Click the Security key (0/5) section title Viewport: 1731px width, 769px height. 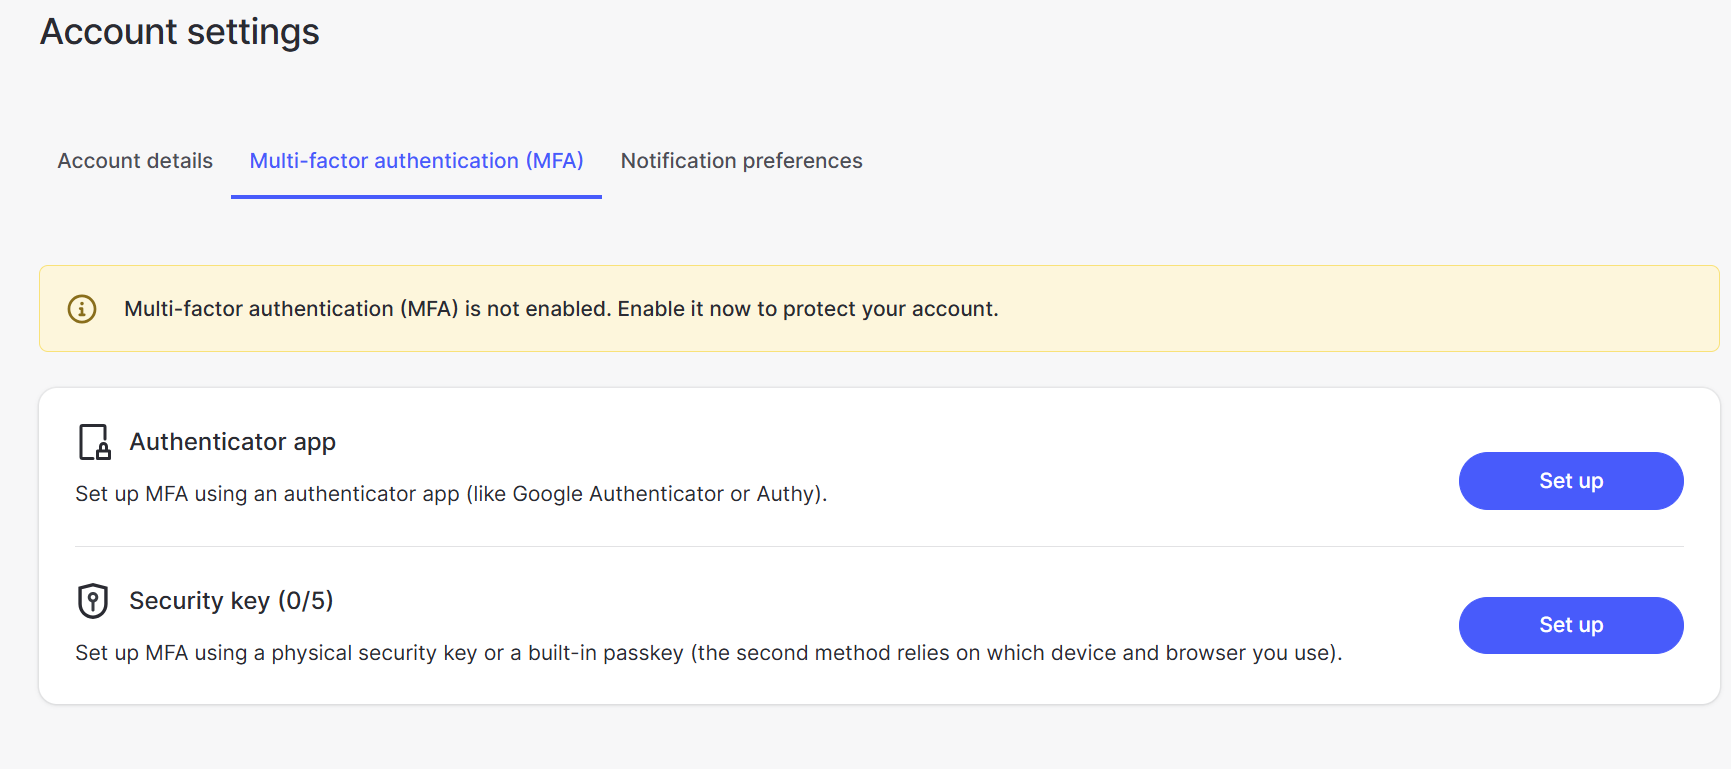pos(231,601)
